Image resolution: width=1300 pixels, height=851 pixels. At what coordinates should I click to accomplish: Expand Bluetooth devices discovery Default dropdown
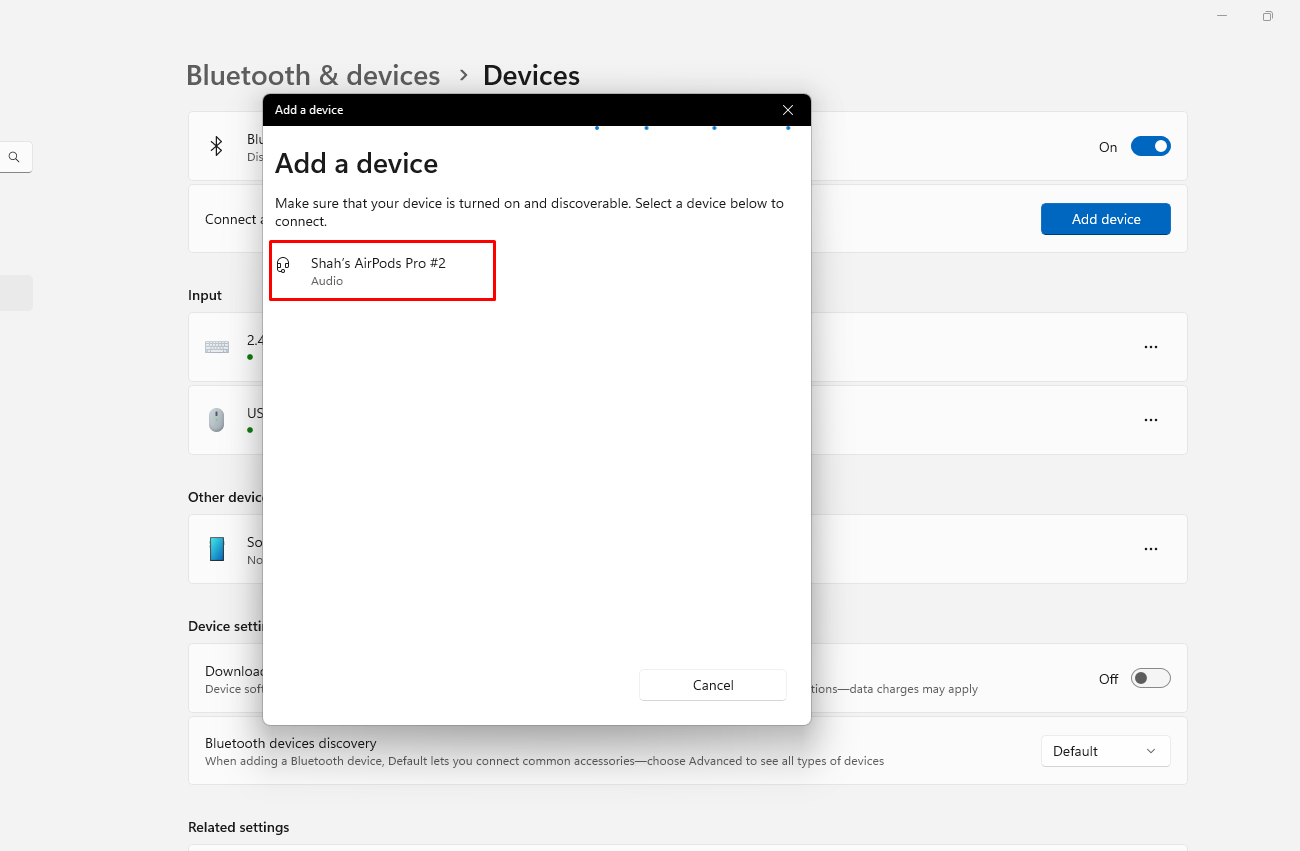[1105, 751]
